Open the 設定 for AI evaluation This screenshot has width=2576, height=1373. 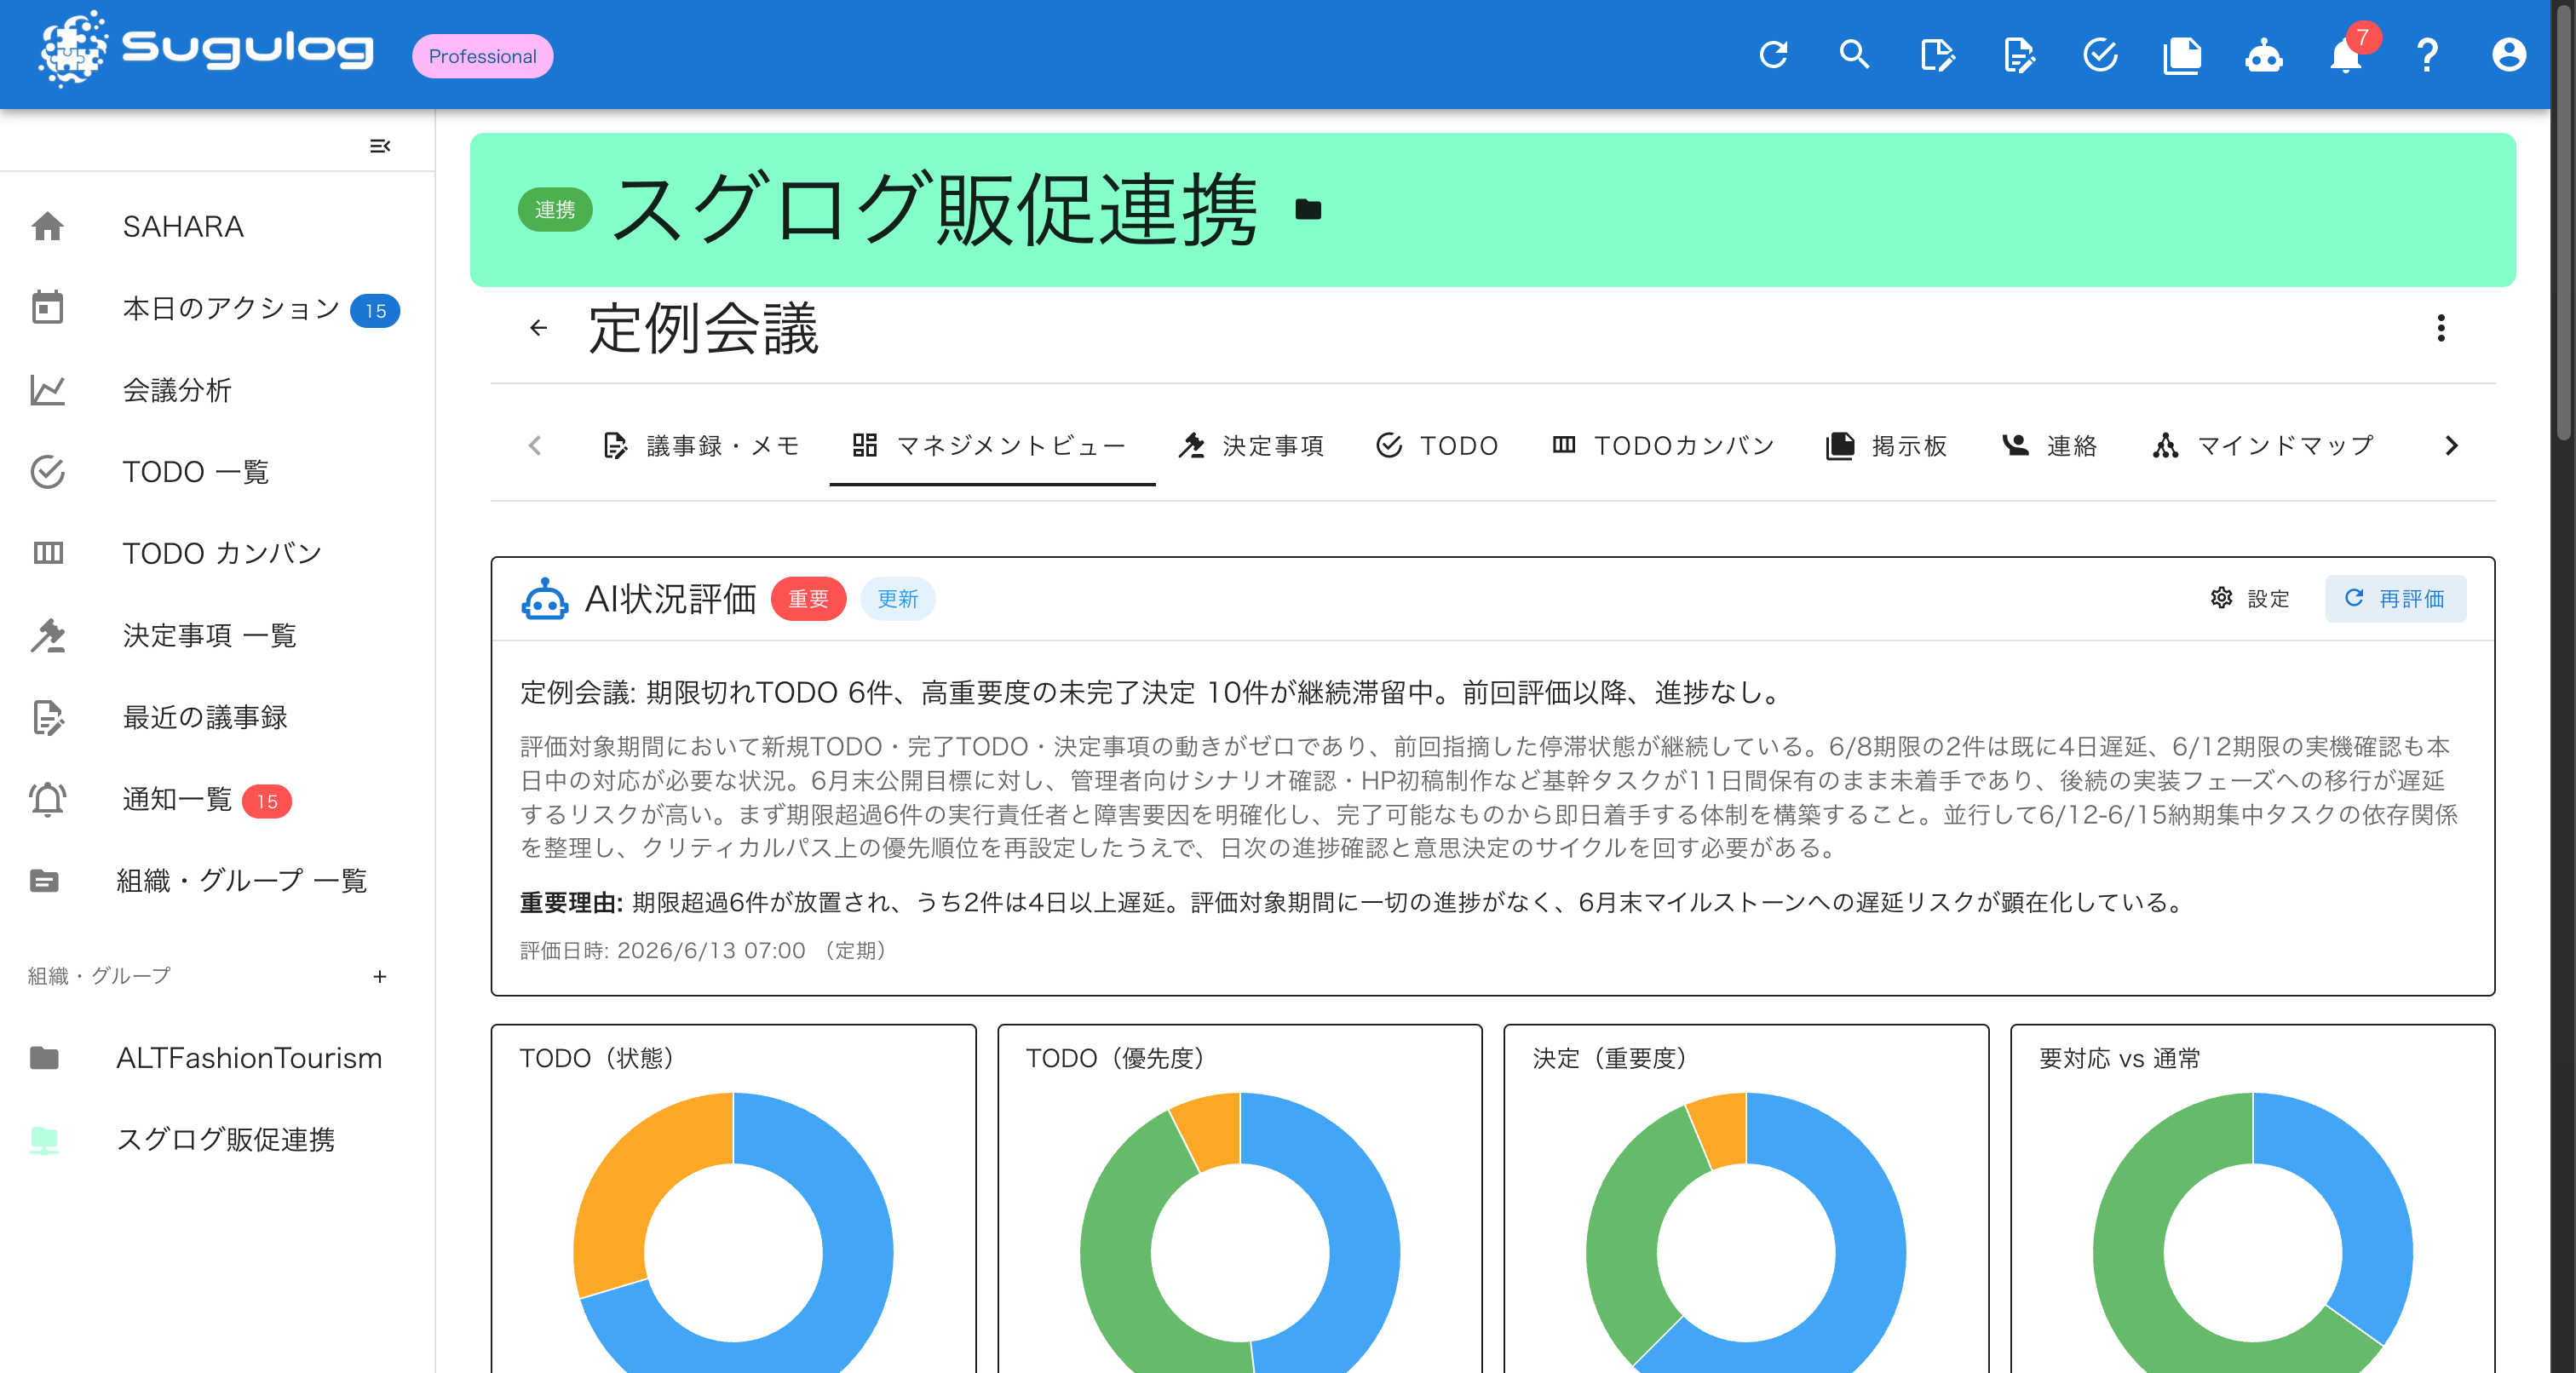(x=2250, y=598)
